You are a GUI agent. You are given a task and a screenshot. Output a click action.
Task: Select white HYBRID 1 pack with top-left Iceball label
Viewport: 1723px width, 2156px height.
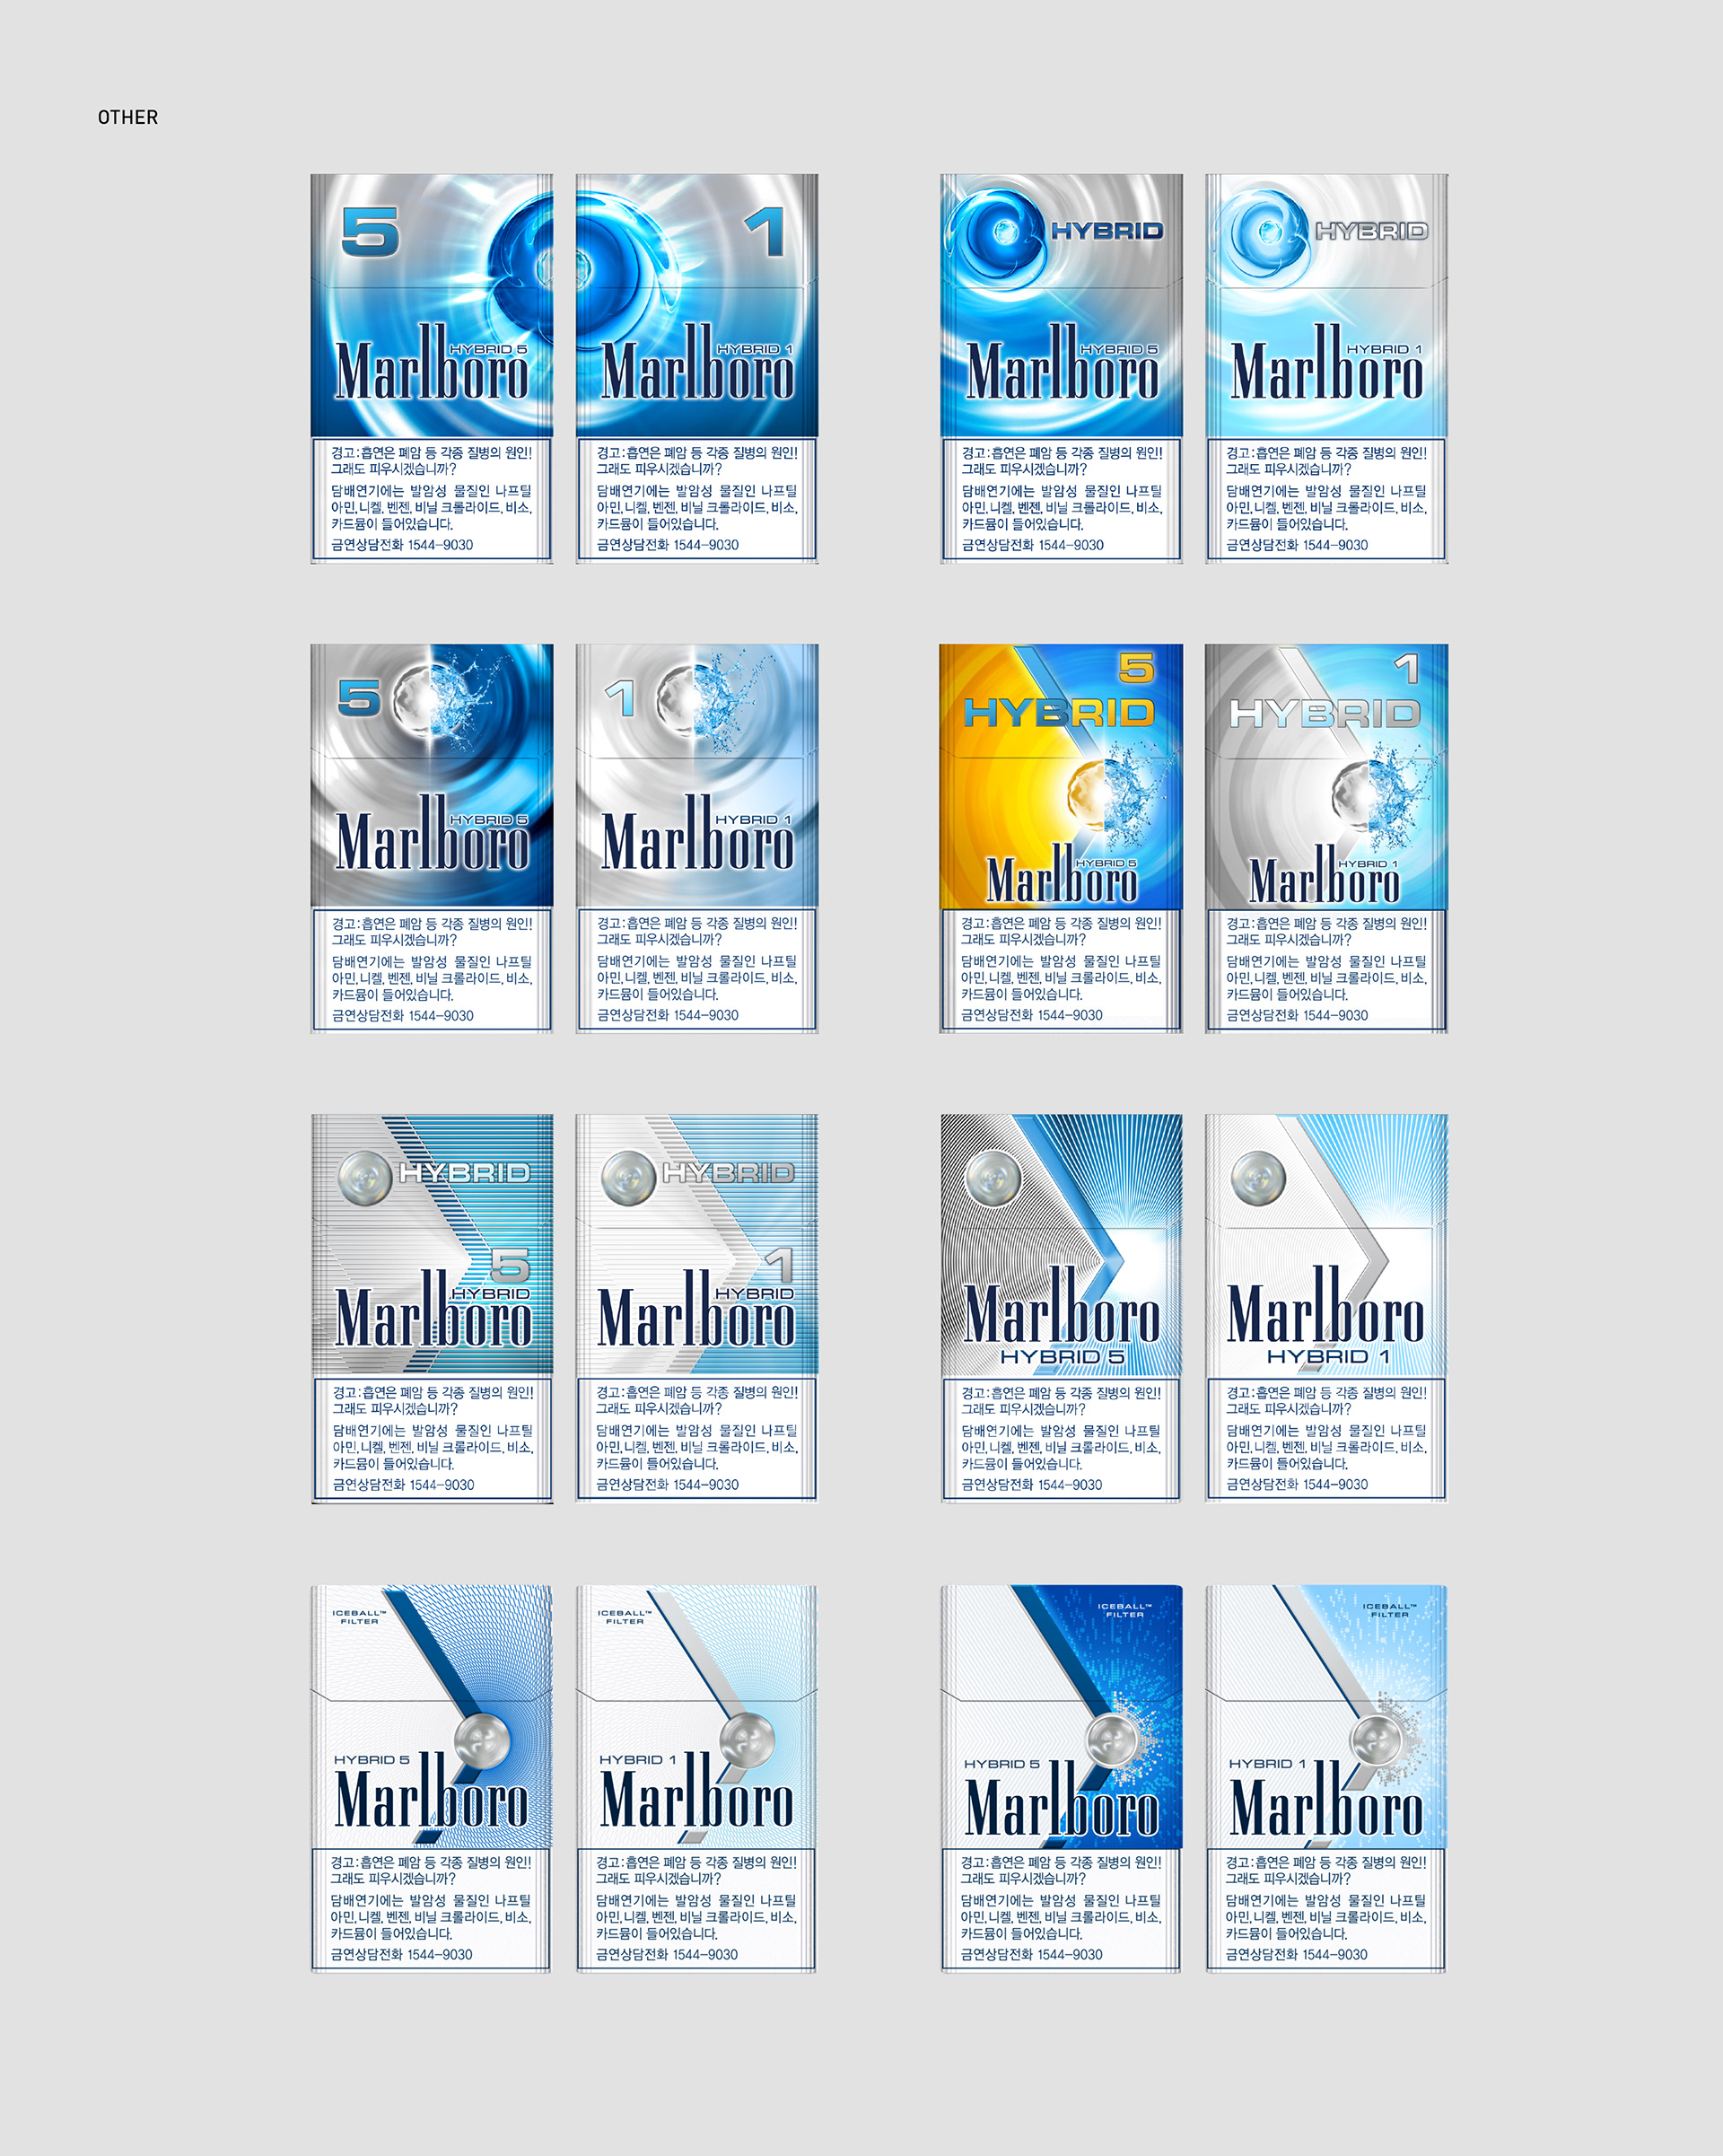click(697, 1778)
